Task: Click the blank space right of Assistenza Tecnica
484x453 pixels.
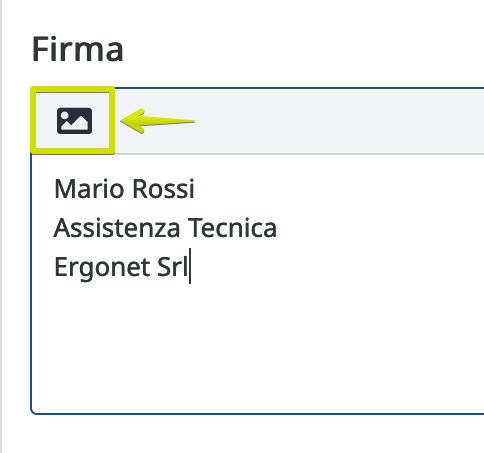Action: pos(380,228)
